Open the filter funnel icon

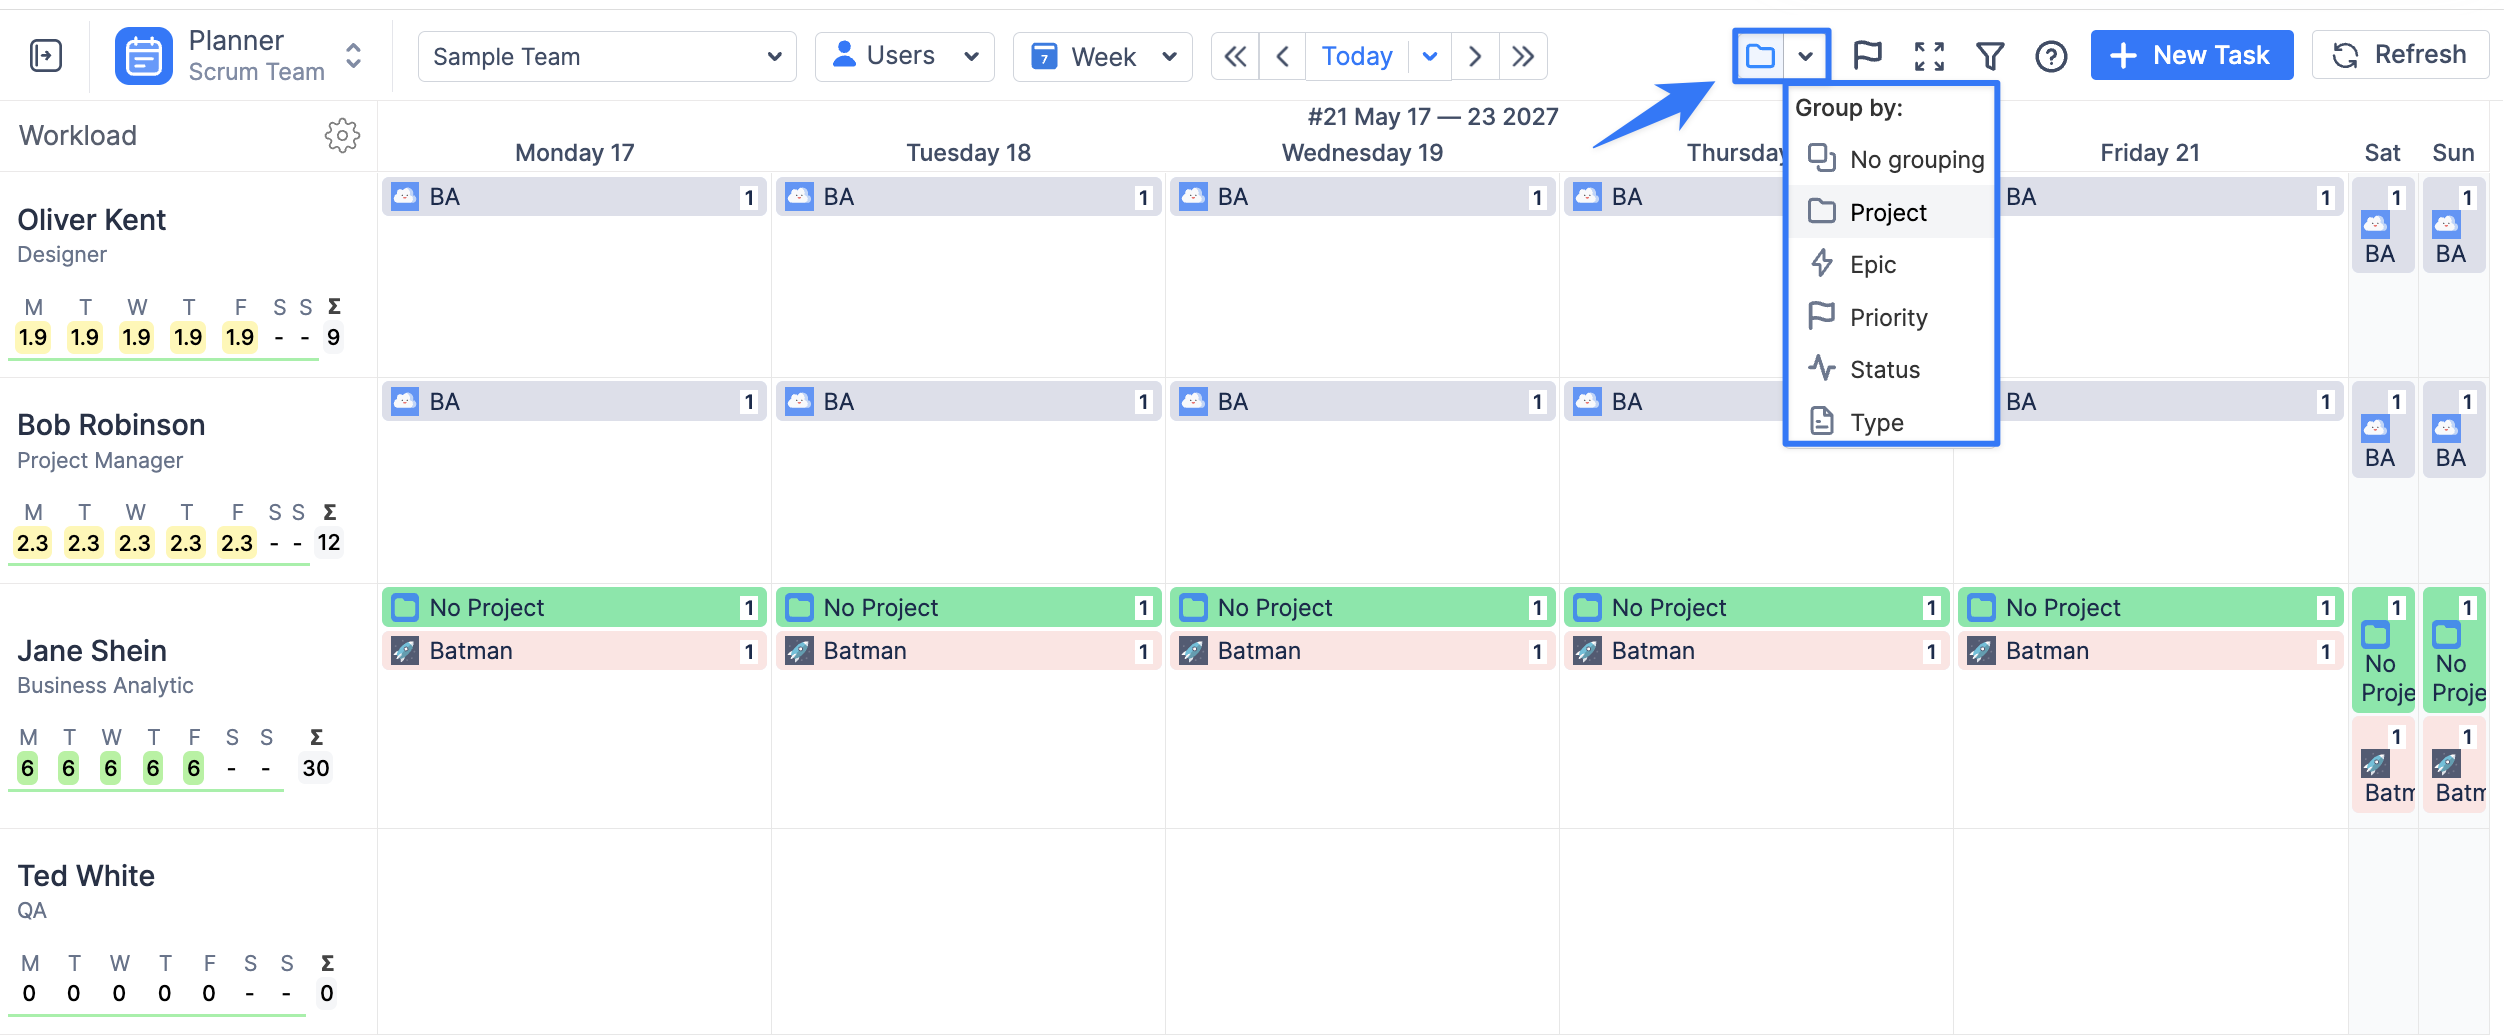(x=1990, y=56)
